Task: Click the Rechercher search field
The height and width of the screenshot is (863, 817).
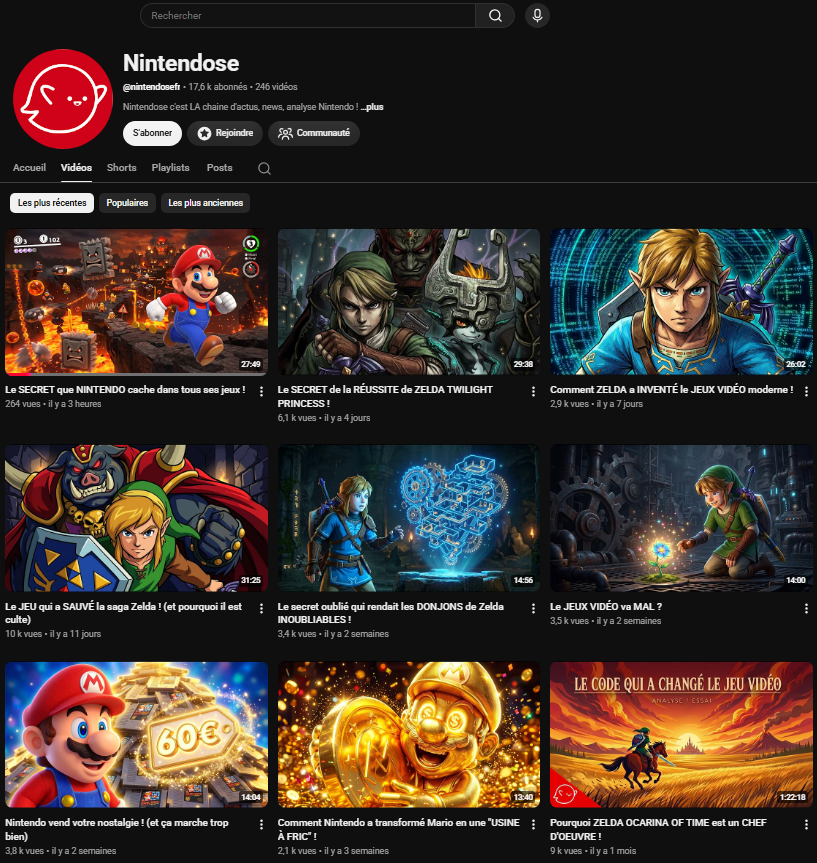Action: (308, 15)
